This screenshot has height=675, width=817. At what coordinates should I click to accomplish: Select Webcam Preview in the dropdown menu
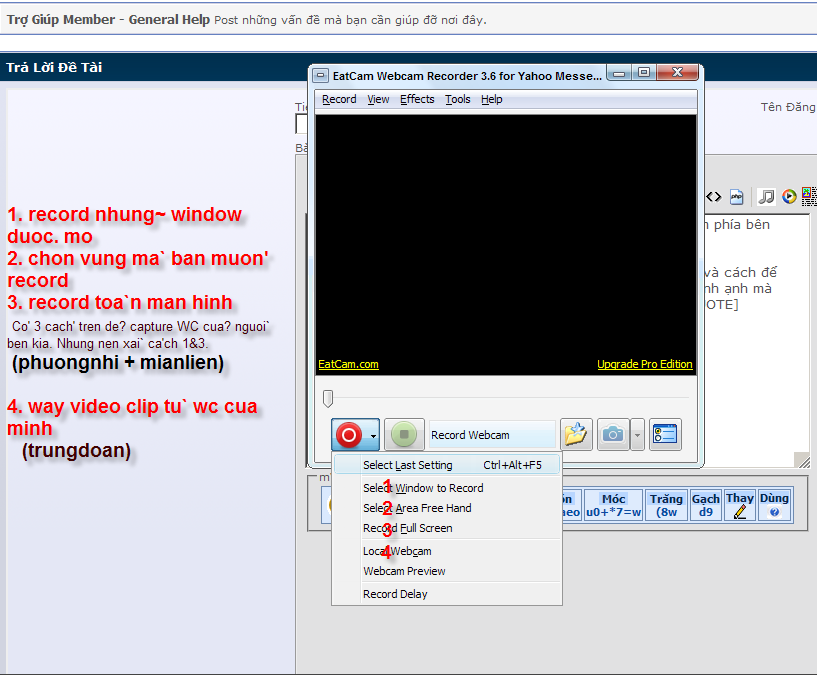(x=404, y=571)
